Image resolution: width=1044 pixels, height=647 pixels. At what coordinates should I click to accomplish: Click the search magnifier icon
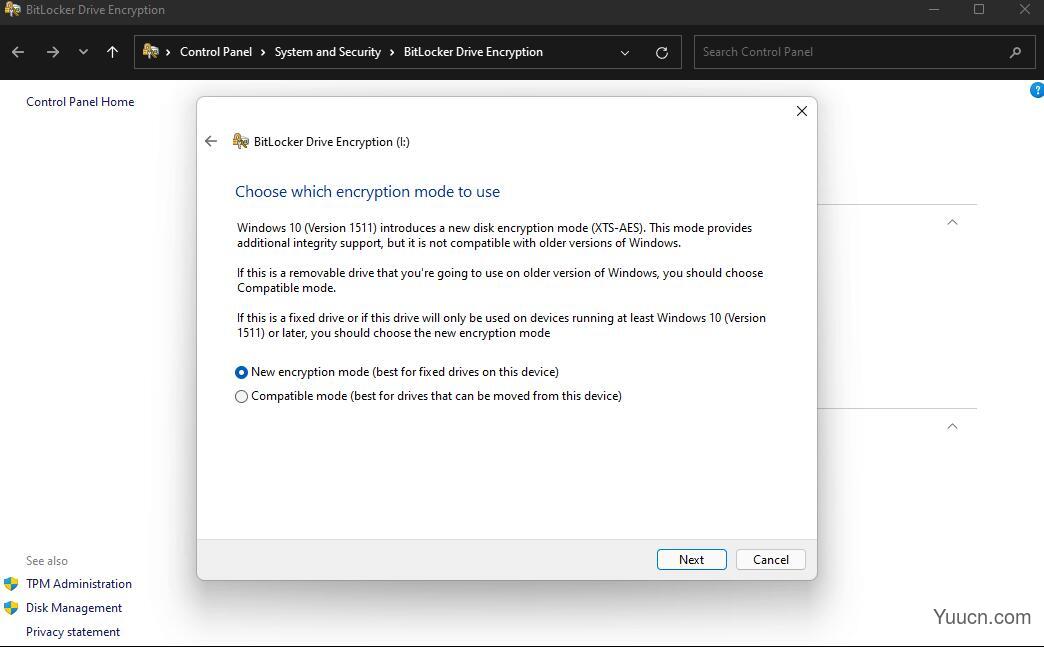pyautogui.click(x=1015, y=52)
